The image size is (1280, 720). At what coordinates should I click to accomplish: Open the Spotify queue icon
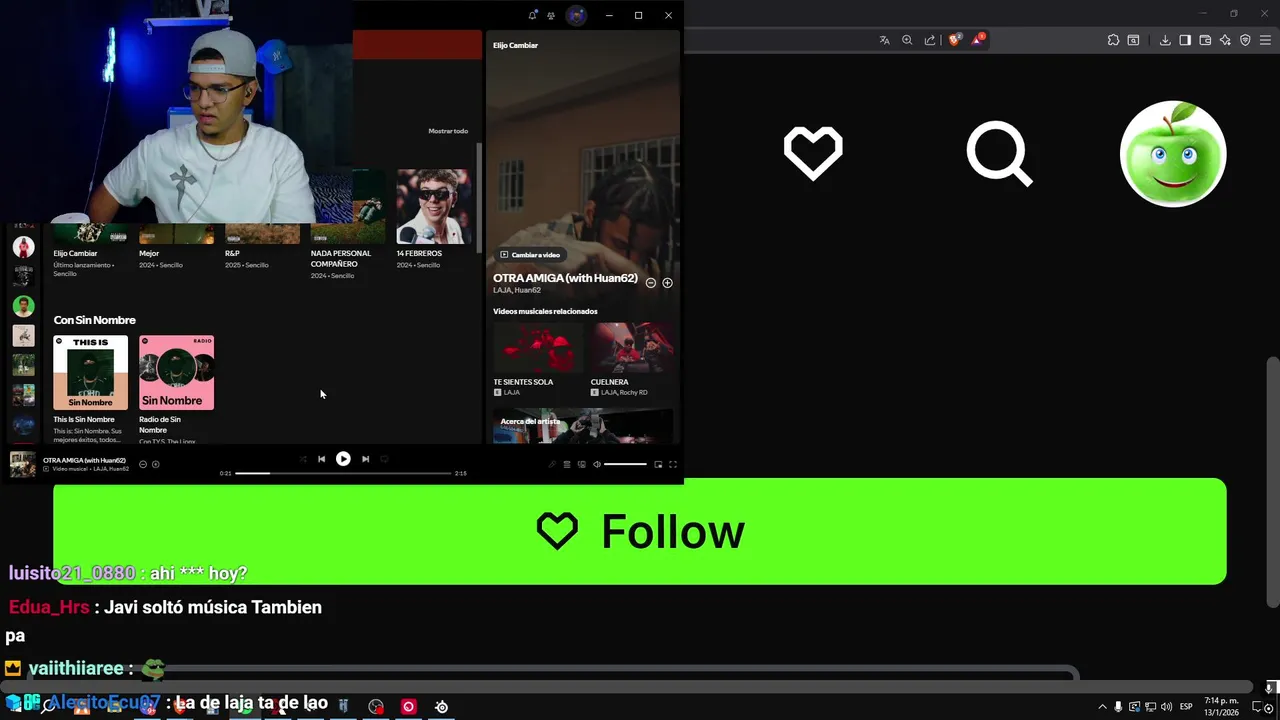pos(567,464)
